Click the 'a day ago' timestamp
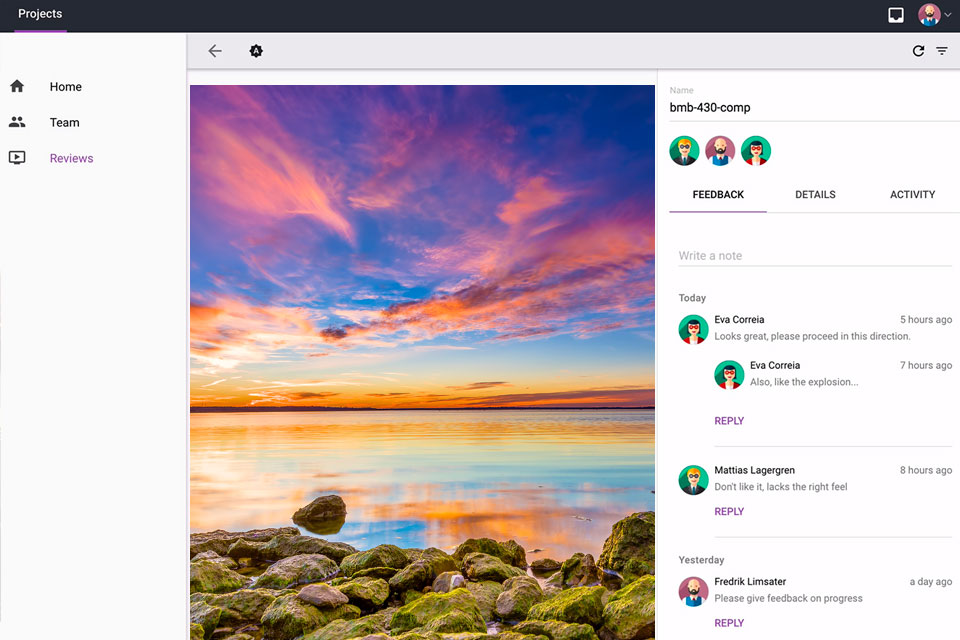The height and width of the screenshot is (640, 960). (931, 582)
